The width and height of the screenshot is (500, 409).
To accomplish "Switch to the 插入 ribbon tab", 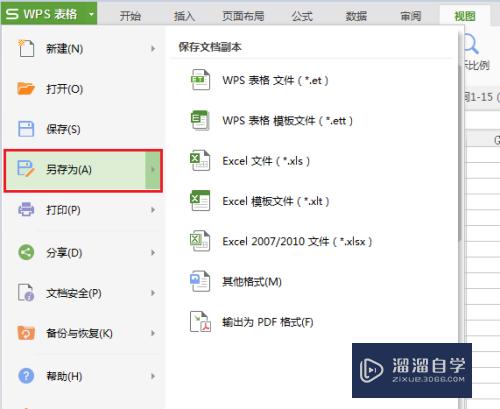I will point(184,16).
